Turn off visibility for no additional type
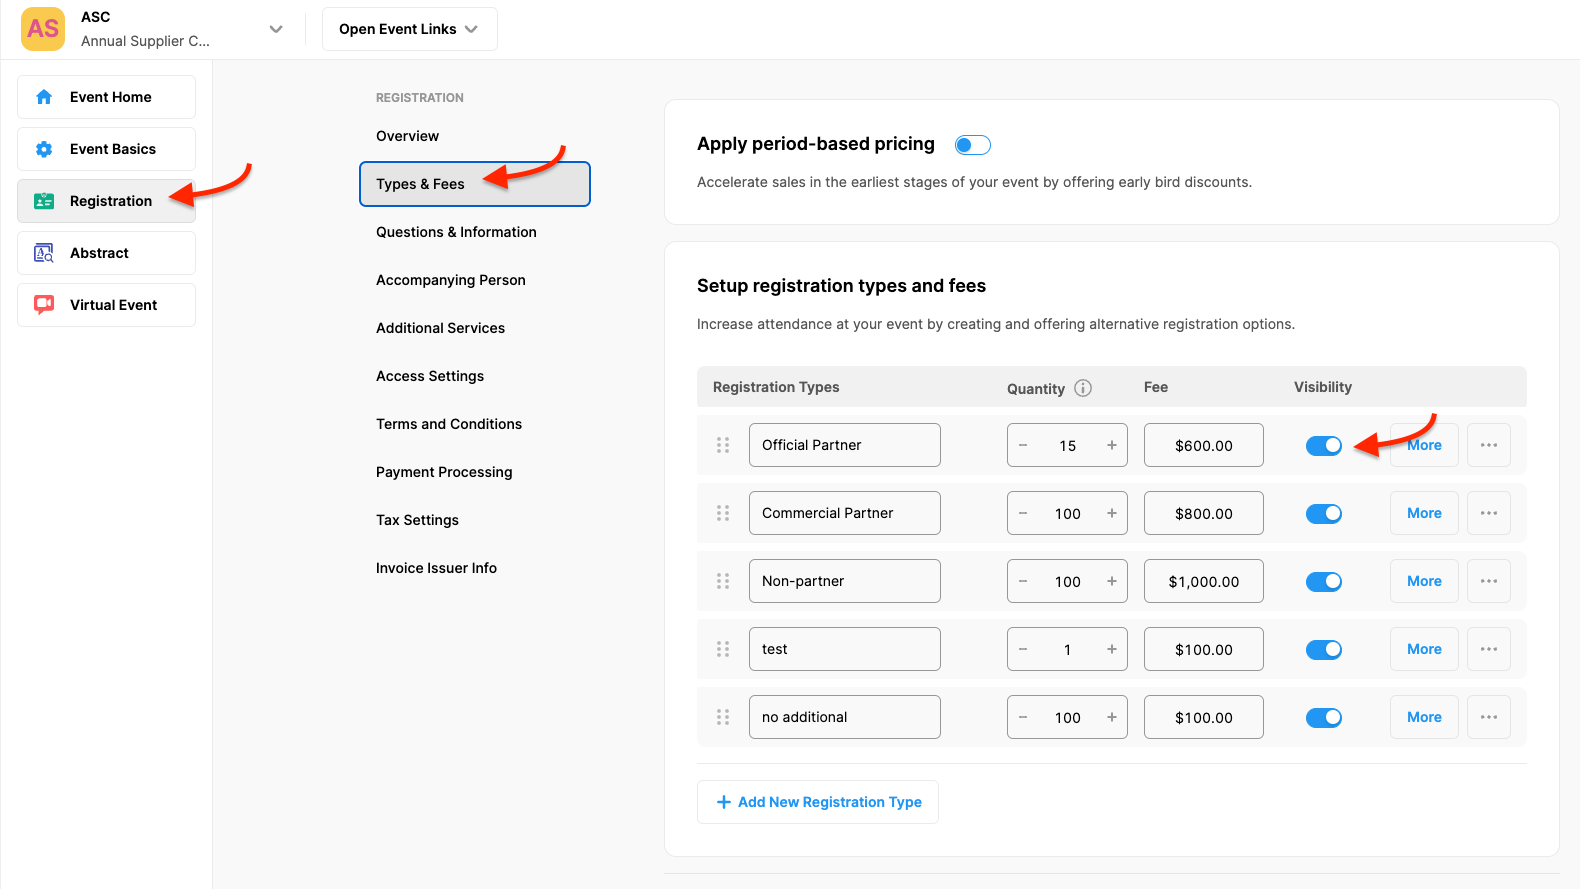Screen dimensions: 1580x889 (1323, 717)
